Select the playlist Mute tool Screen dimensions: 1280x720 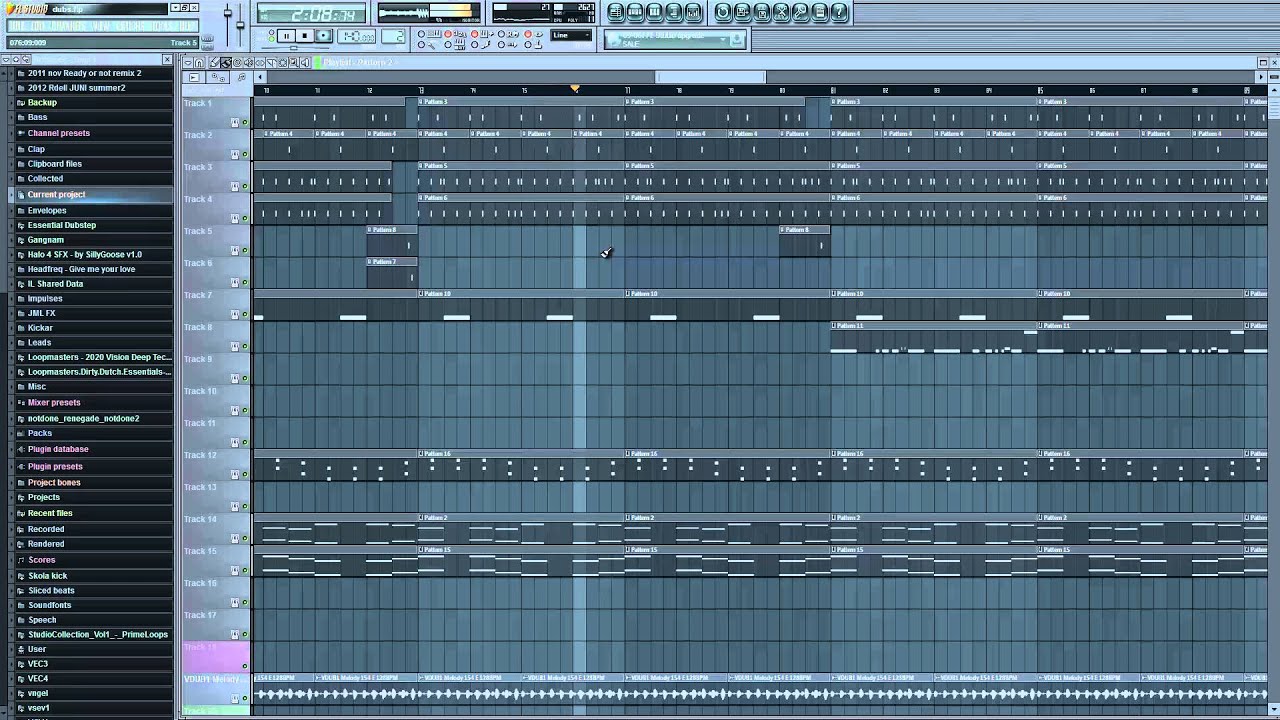[249, 62]
